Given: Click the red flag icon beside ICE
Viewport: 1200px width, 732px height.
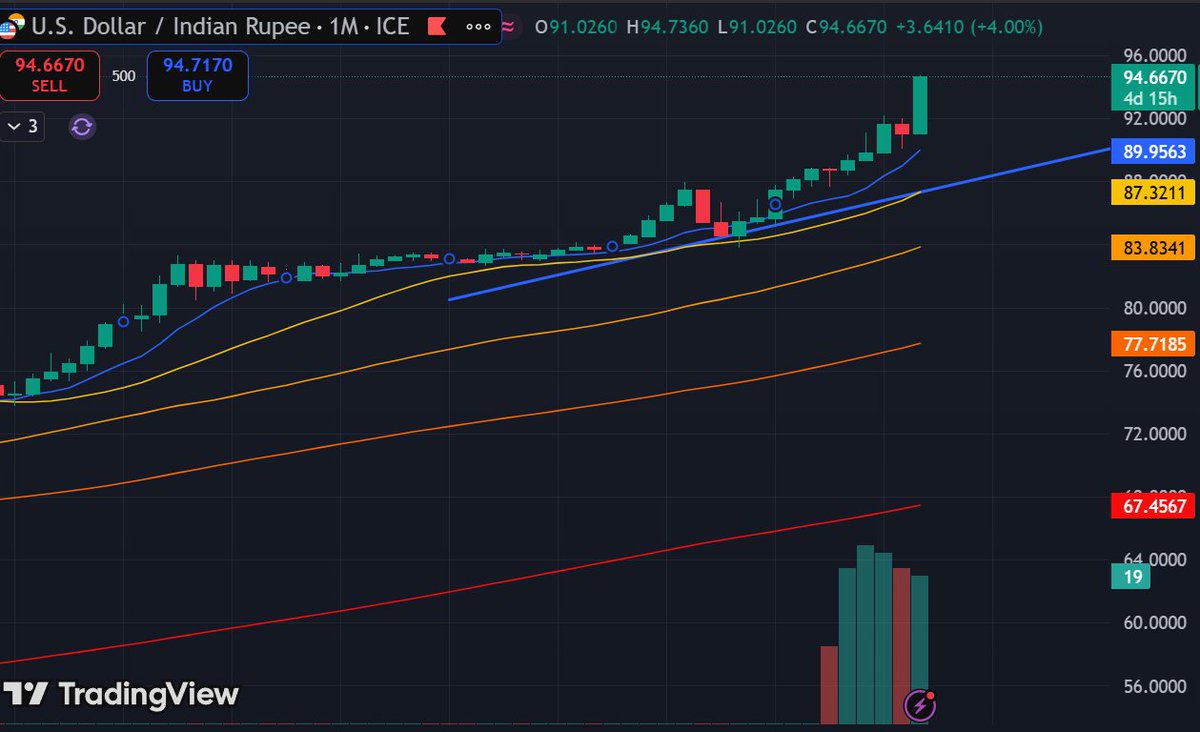Looking at the screenshot, I should (x=435, y=26).
